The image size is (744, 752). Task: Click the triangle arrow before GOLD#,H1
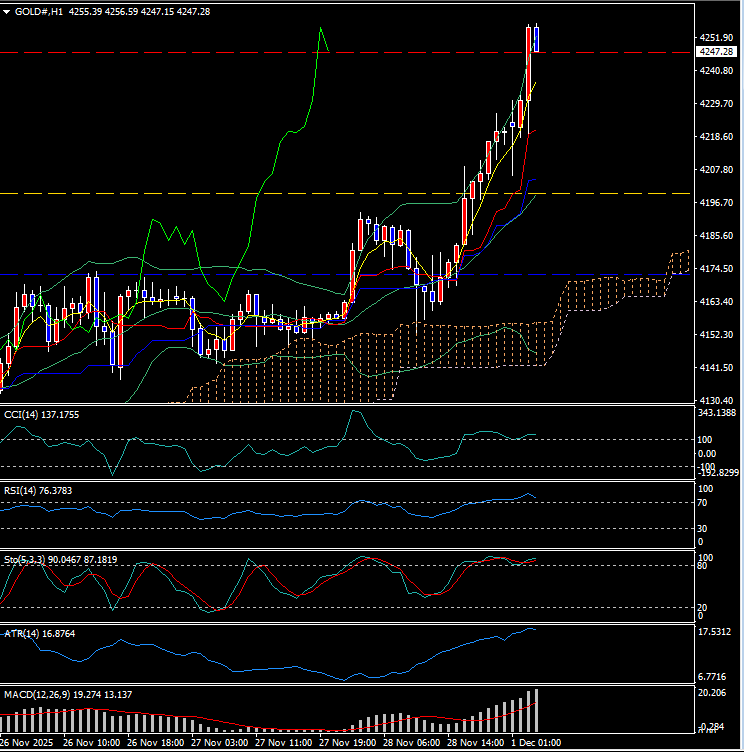[8, 10]
